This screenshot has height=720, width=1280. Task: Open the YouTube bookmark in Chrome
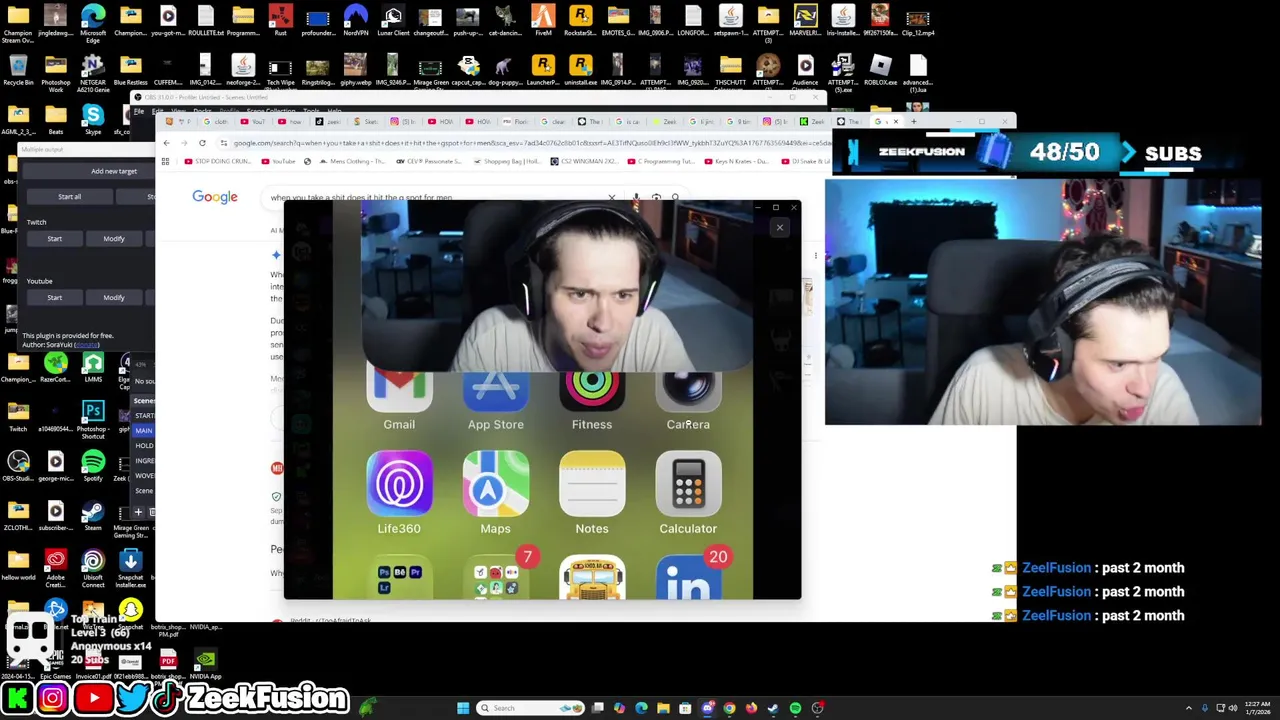tap(278, 161)
